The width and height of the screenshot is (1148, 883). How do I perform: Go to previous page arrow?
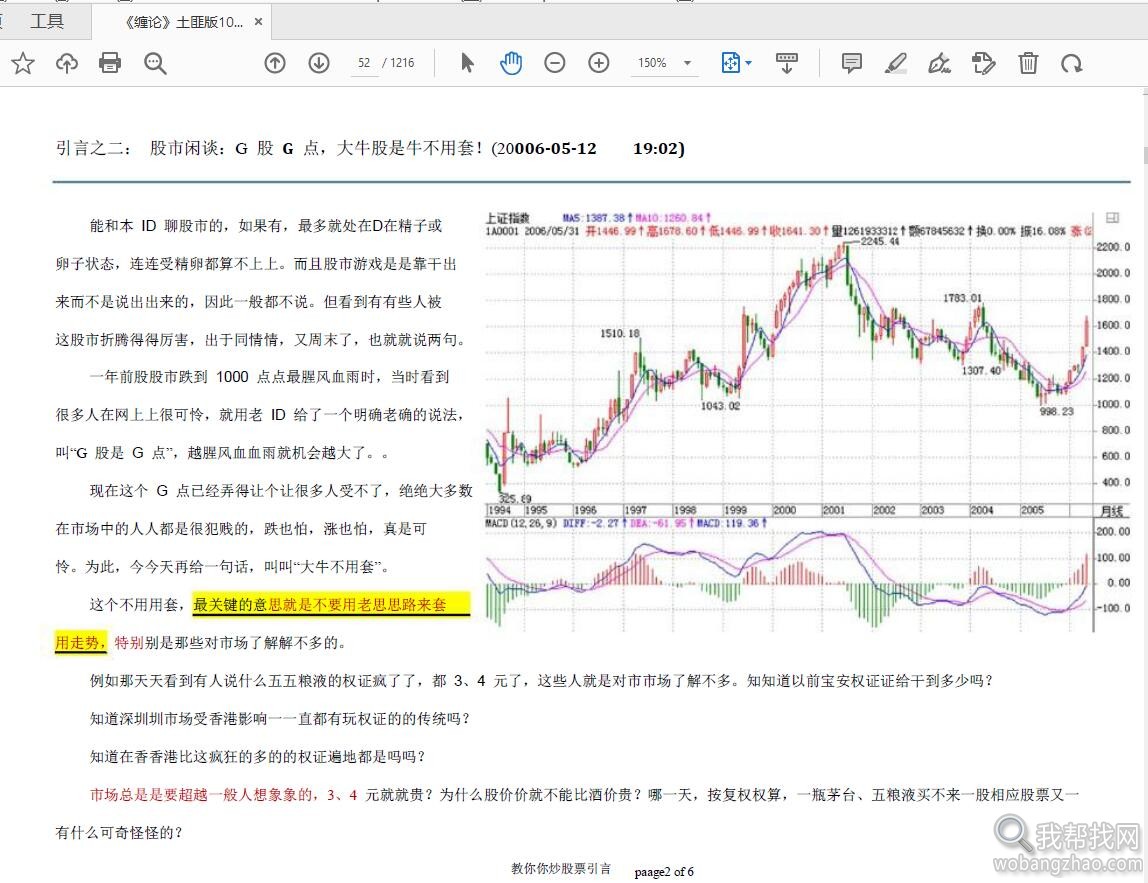tap(275, 64)
